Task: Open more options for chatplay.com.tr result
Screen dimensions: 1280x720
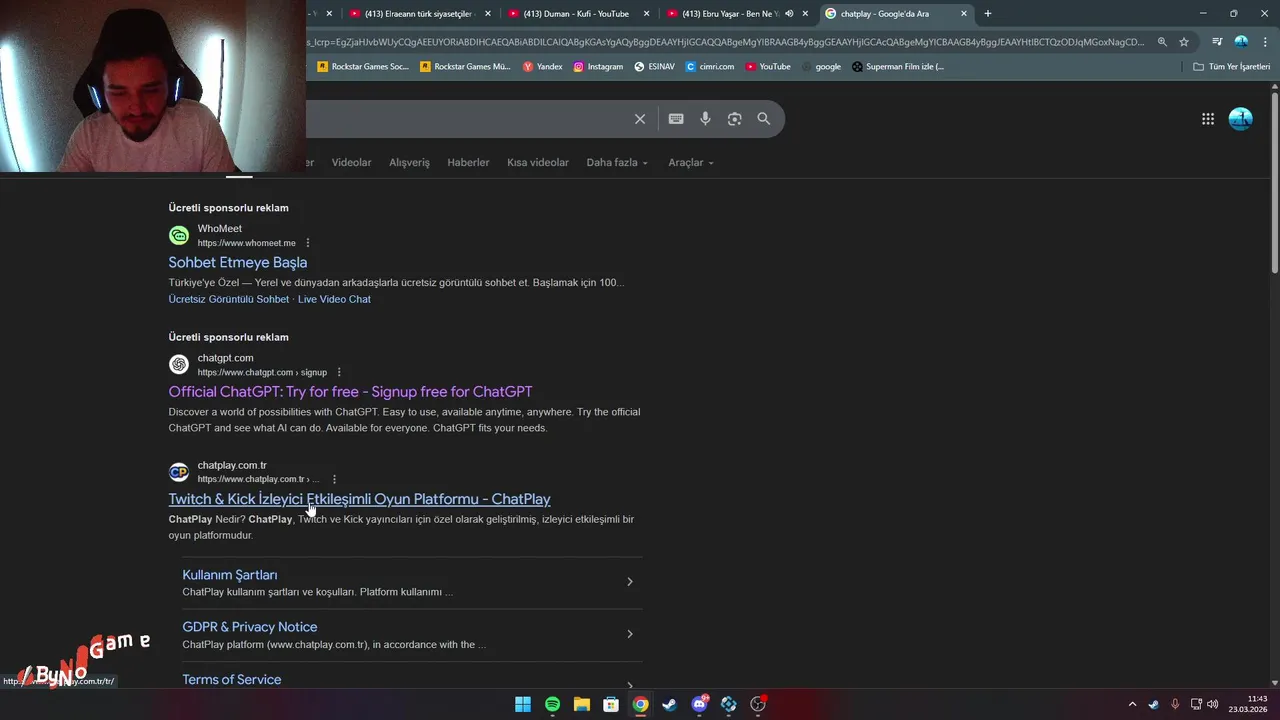Action: click(334, 479)
